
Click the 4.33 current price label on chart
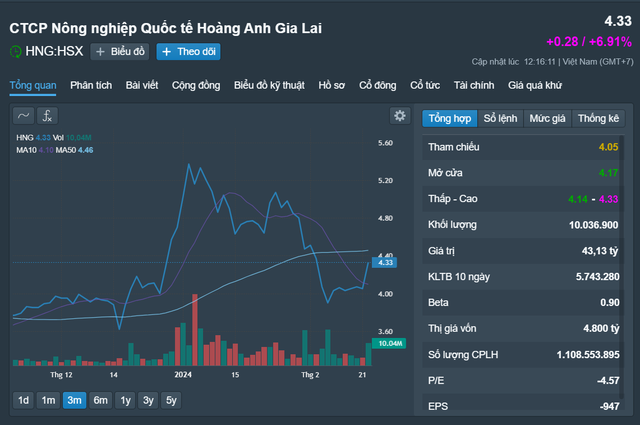click(384, 262)
